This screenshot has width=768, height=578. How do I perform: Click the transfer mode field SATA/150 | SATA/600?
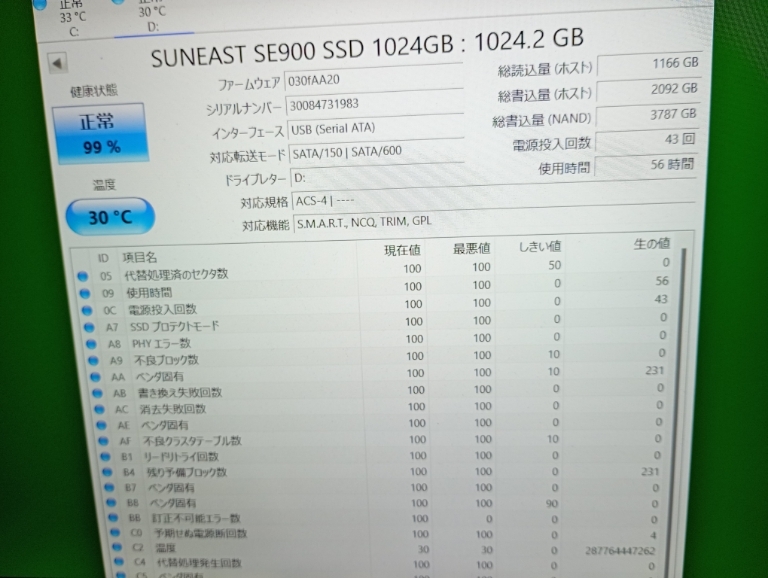(x=377, y=152)
